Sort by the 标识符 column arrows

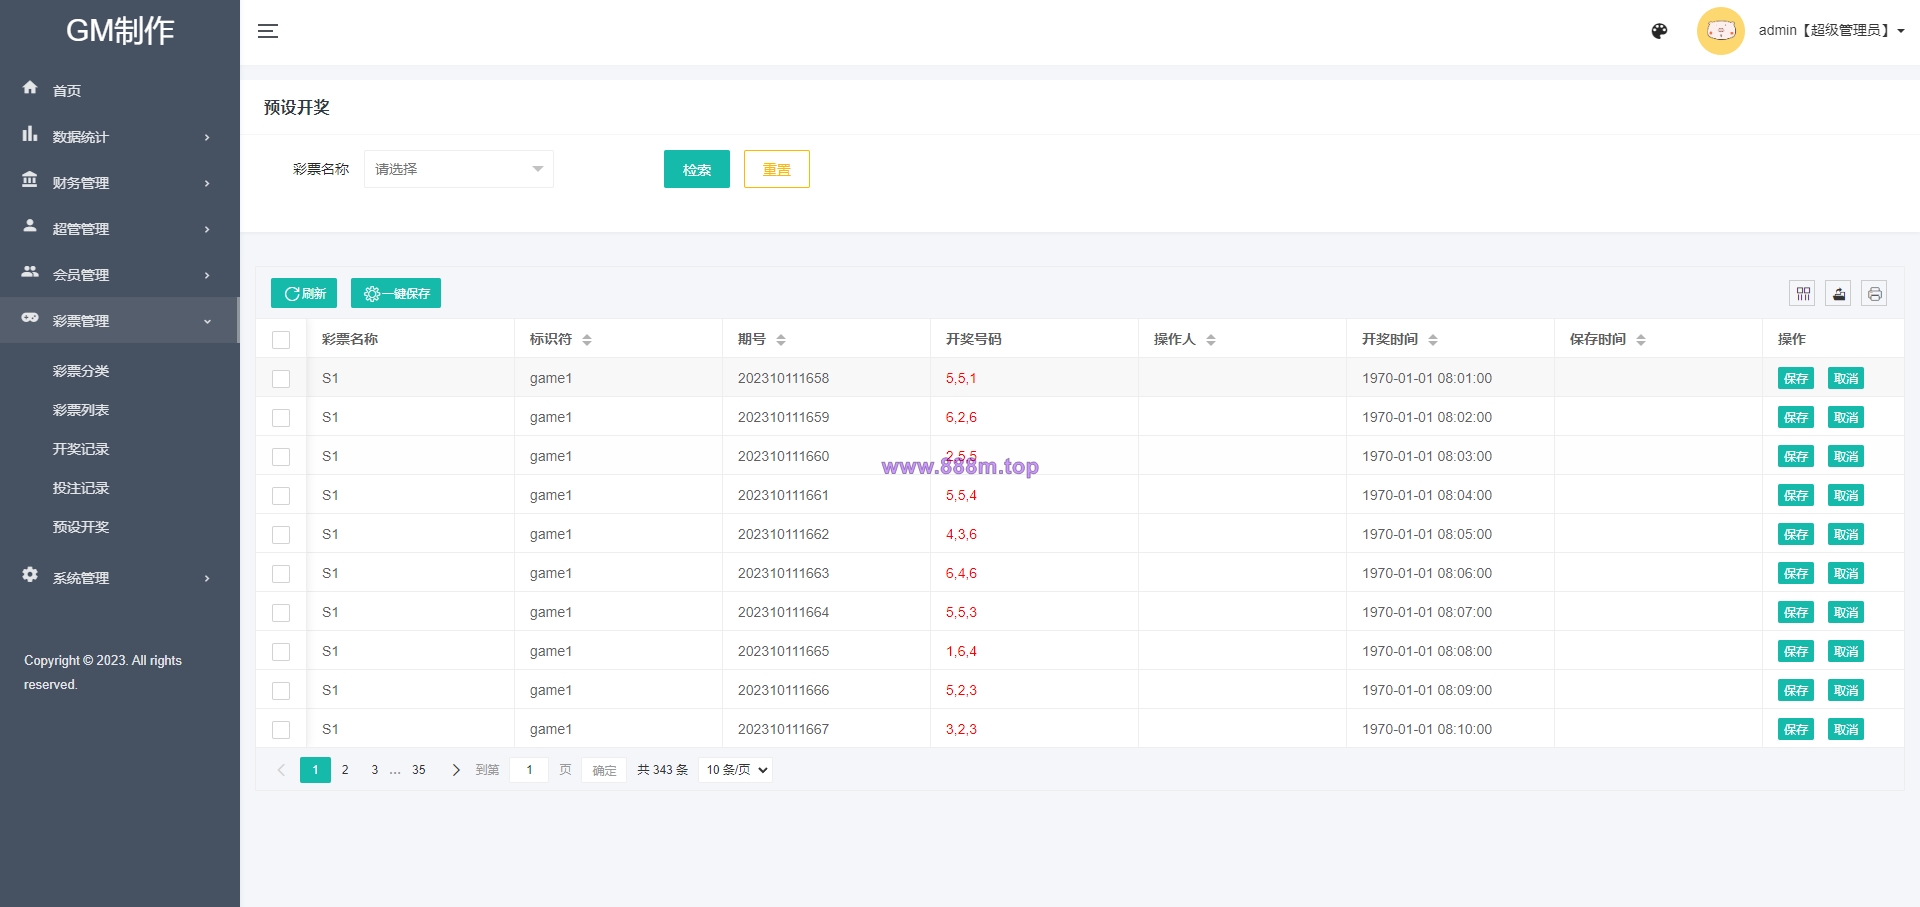tap(587, 340)
